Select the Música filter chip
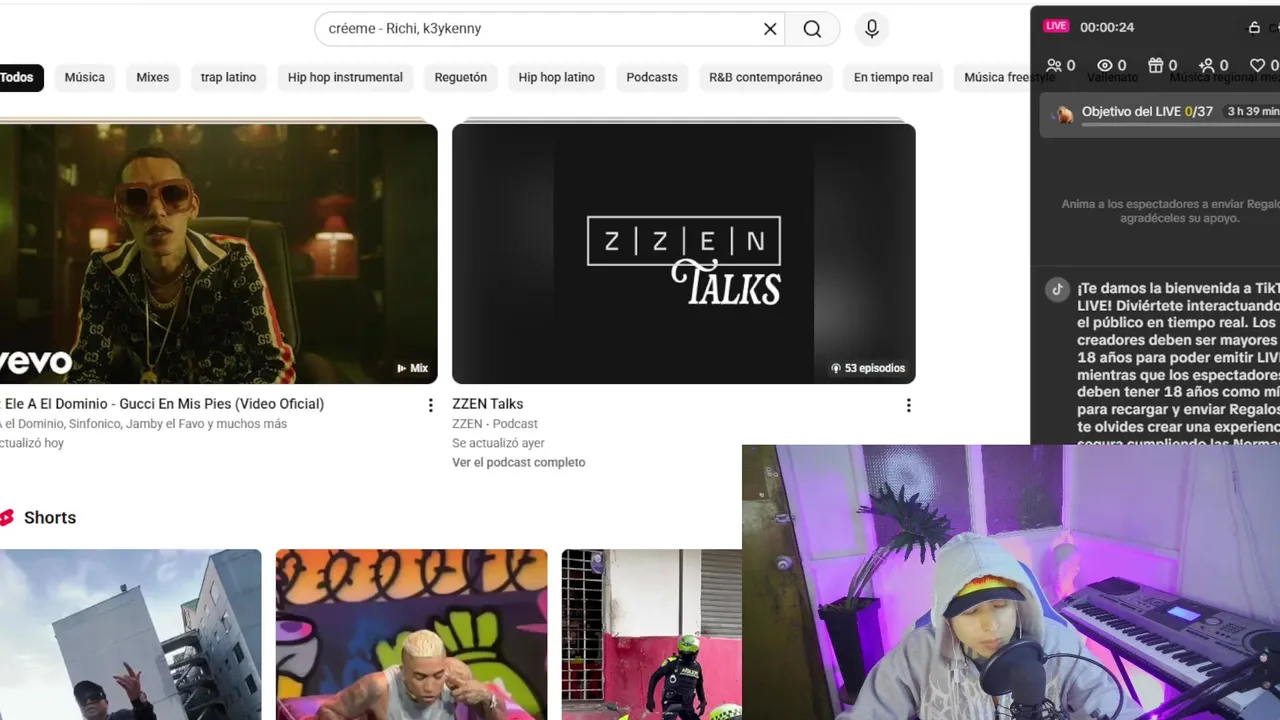The image size is (1280, 720). pos(85,77)
